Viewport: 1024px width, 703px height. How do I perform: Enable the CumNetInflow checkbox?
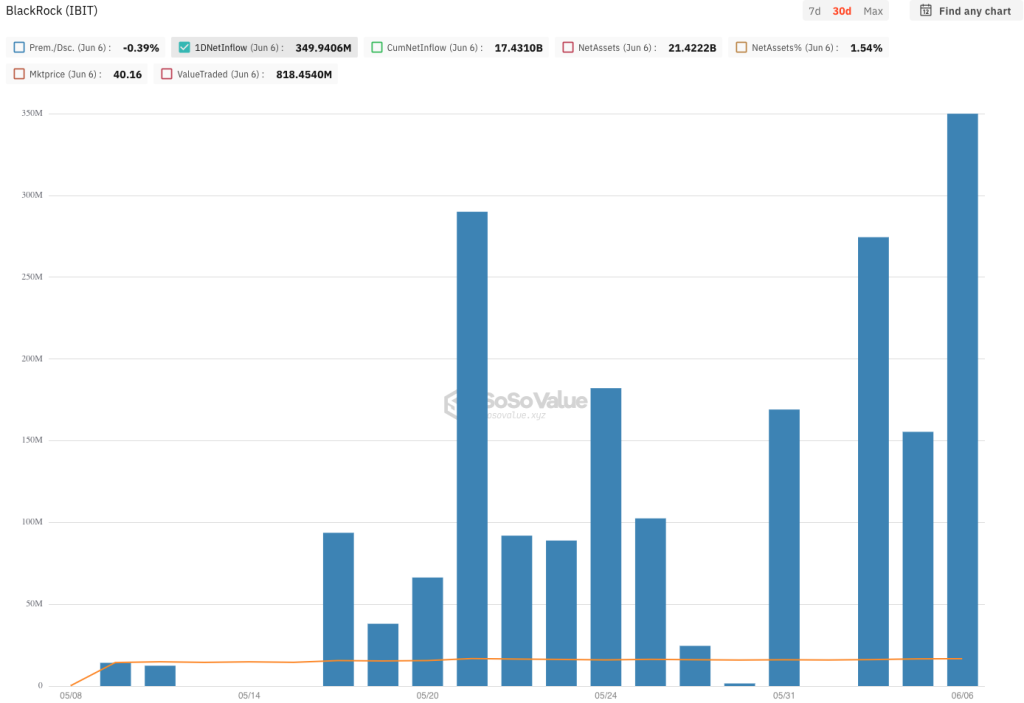point(377,47)
